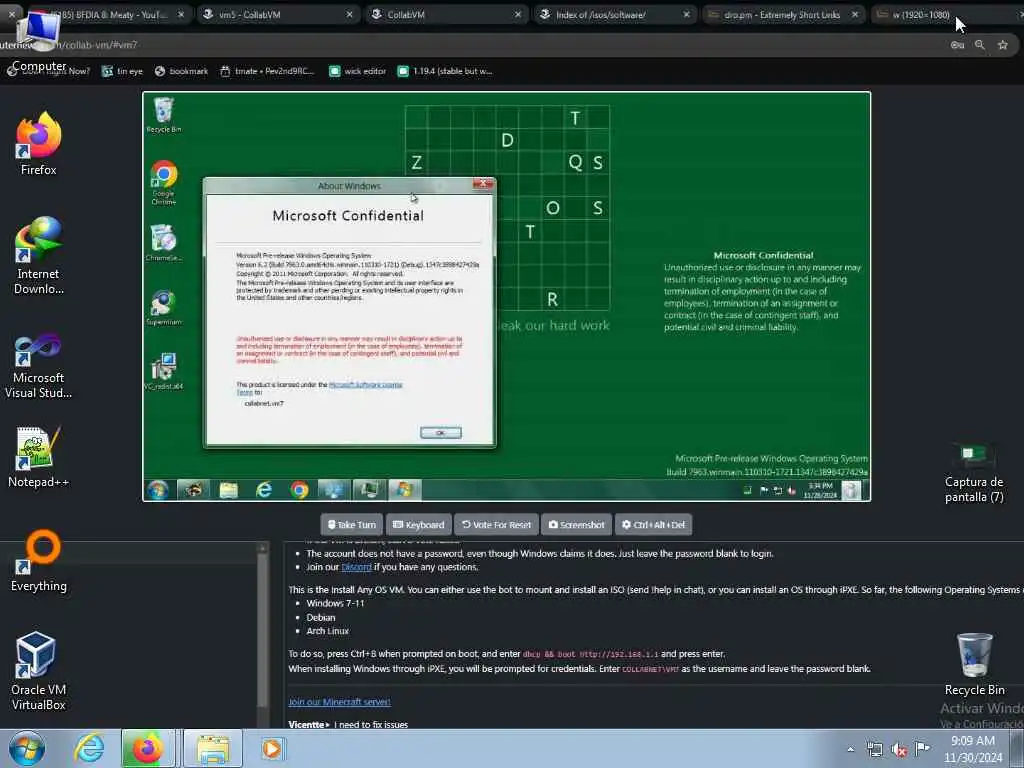Image resolution: width=1024 pixels, height=768 pixels.
Task: Open 1.19.4 (stable but w... bookmark
Action: click(x=445, y=71)
